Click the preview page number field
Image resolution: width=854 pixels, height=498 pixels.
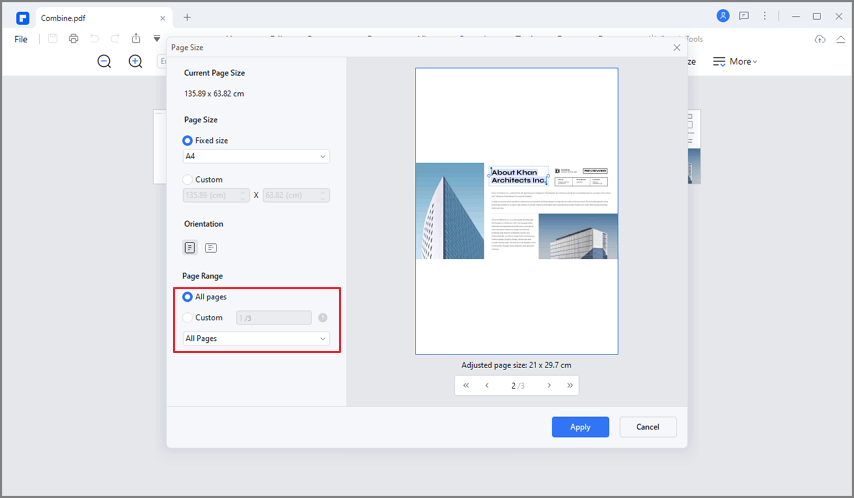(517, 386)
